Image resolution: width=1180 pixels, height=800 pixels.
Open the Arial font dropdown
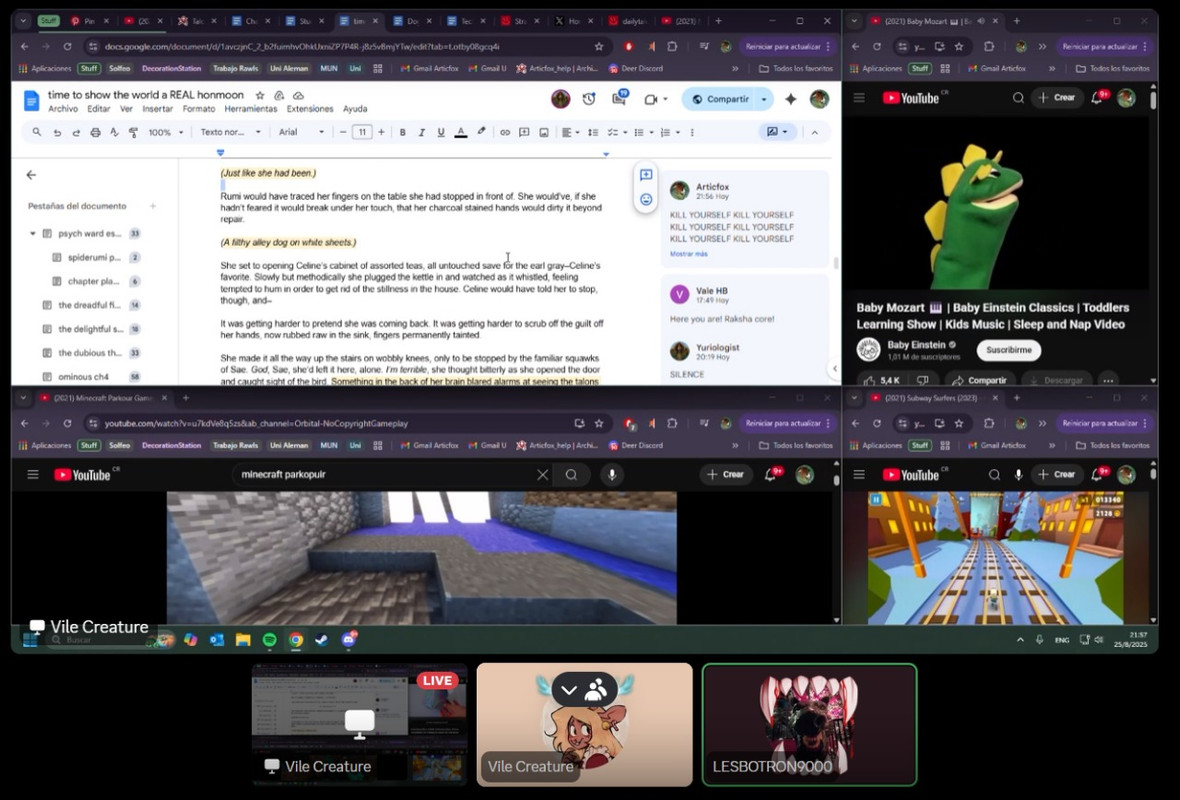tap(302, 132)
